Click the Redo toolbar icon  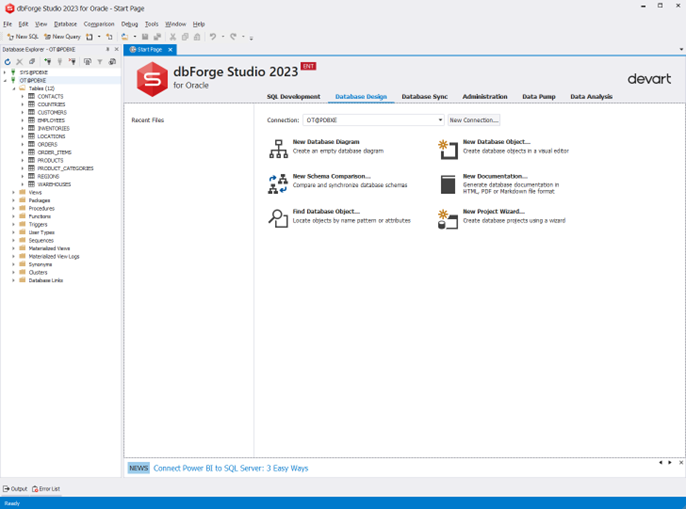[x=233, y=37]
